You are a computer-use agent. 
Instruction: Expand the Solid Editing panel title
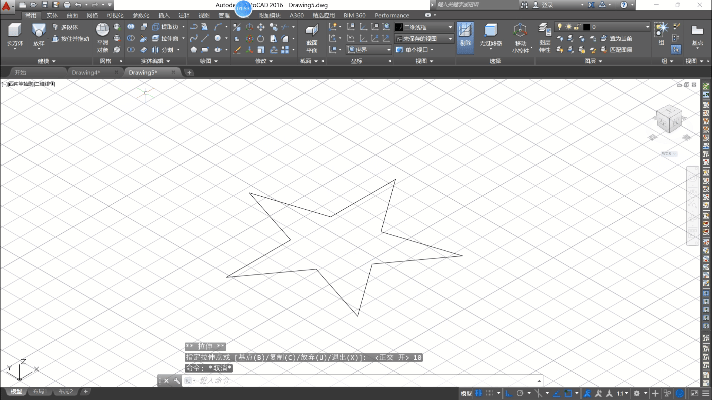click(x=155, y=61)
